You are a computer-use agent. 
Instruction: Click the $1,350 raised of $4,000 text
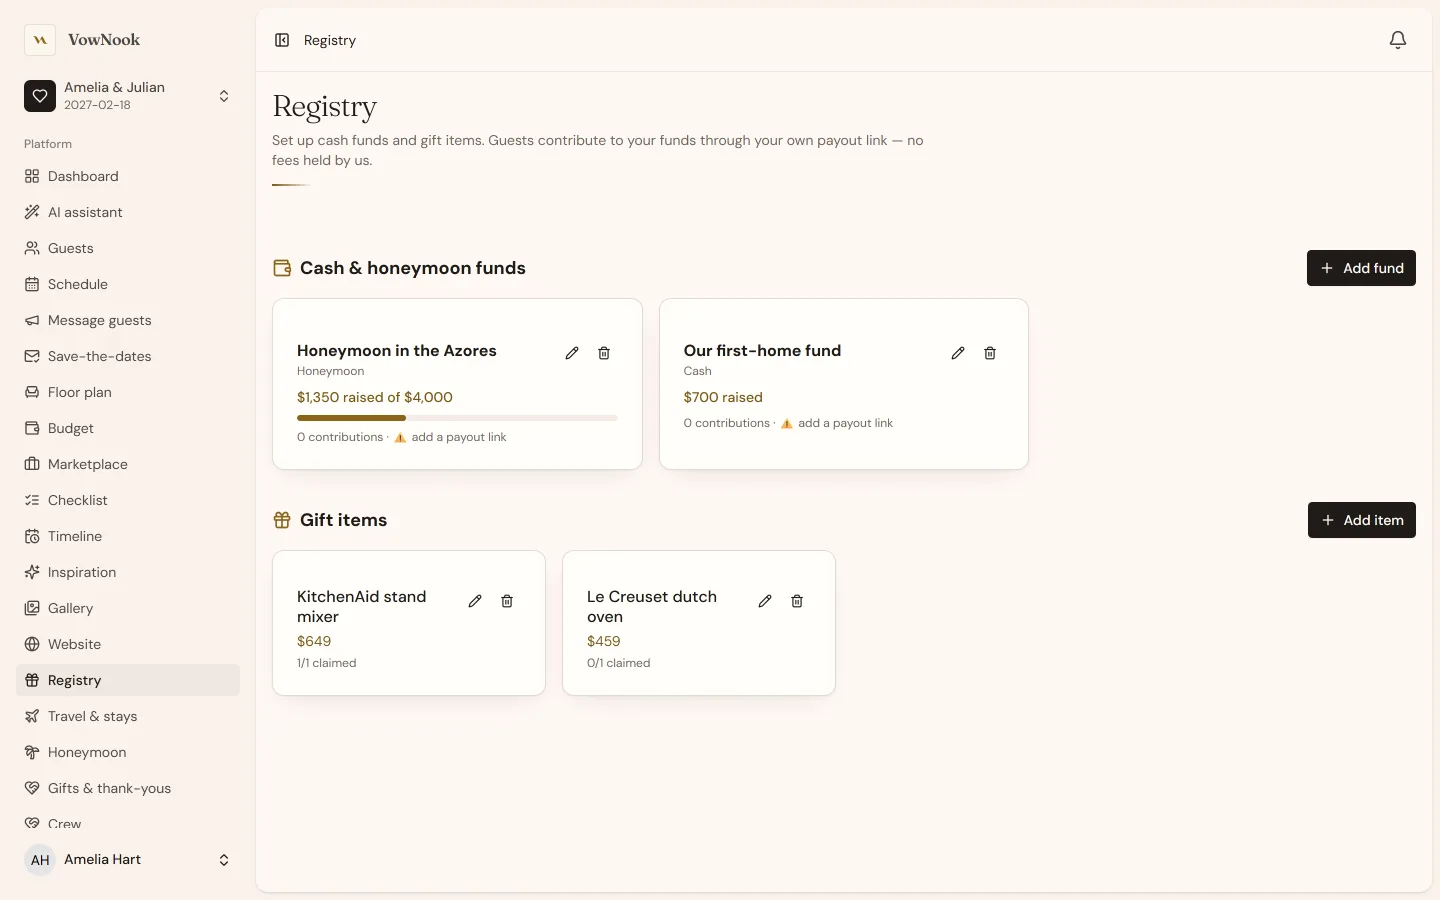tap(375, 397)
